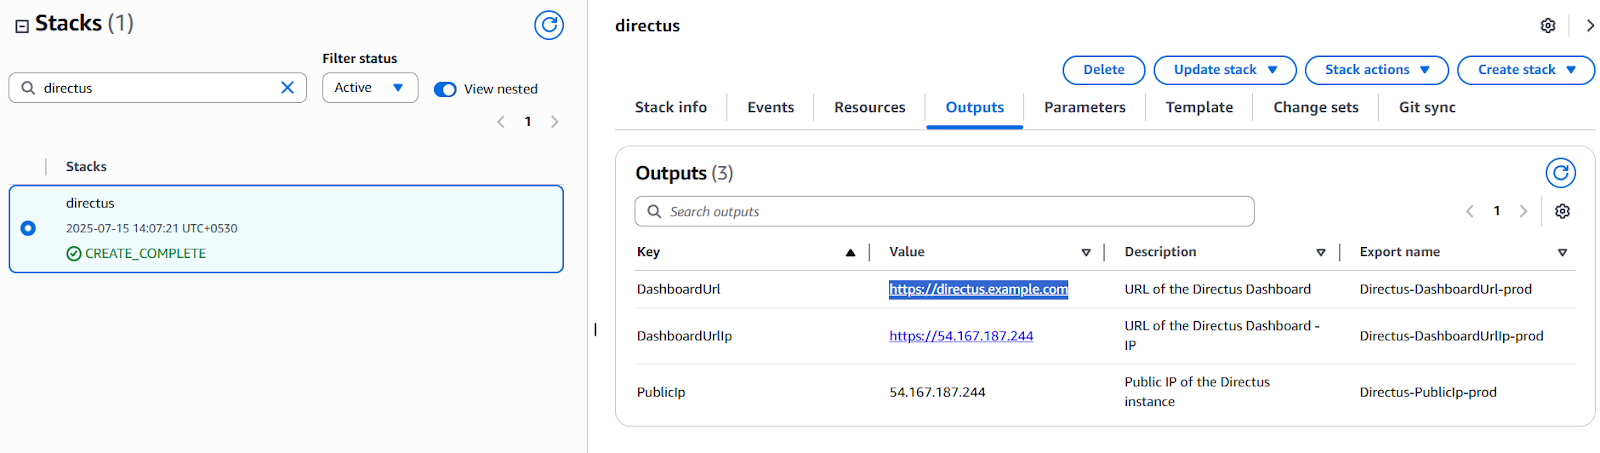Image resolution: width=1600 pixels, height=453 pixels.
Task: Click the DashboardUrl key cell
Action: point(678,289)
